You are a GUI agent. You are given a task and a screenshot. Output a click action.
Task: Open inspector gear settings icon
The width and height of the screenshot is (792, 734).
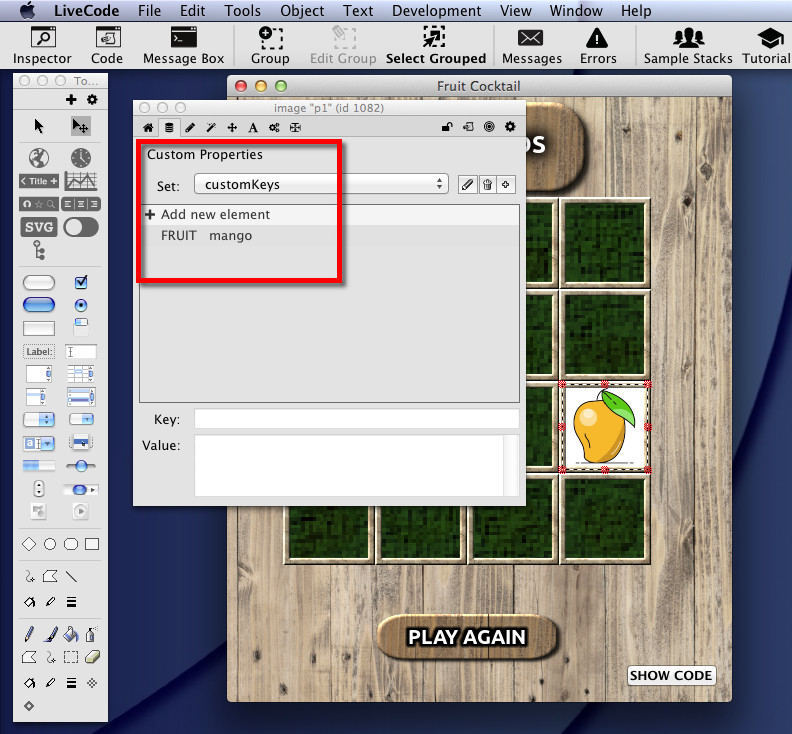[510, 127]
